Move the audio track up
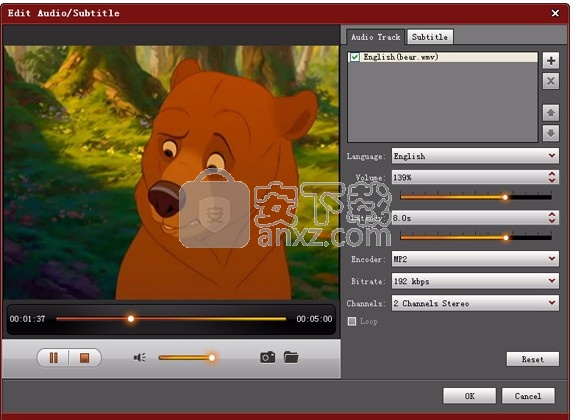The image size is (574, 420). (x=551, y=112)
